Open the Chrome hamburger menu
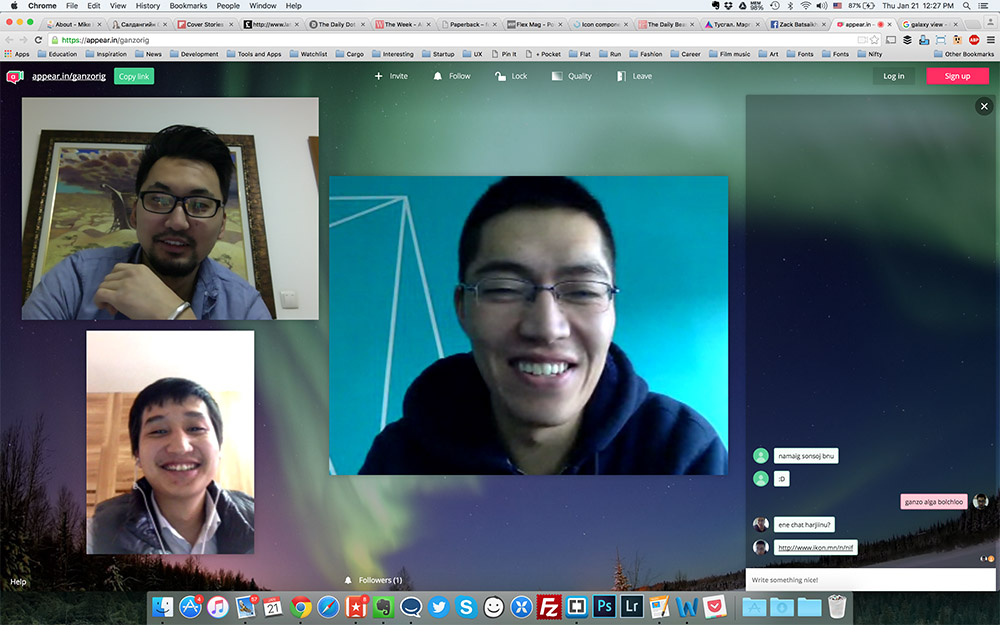The height and width of the screenshot is (625, 1000). pos(990,40)
